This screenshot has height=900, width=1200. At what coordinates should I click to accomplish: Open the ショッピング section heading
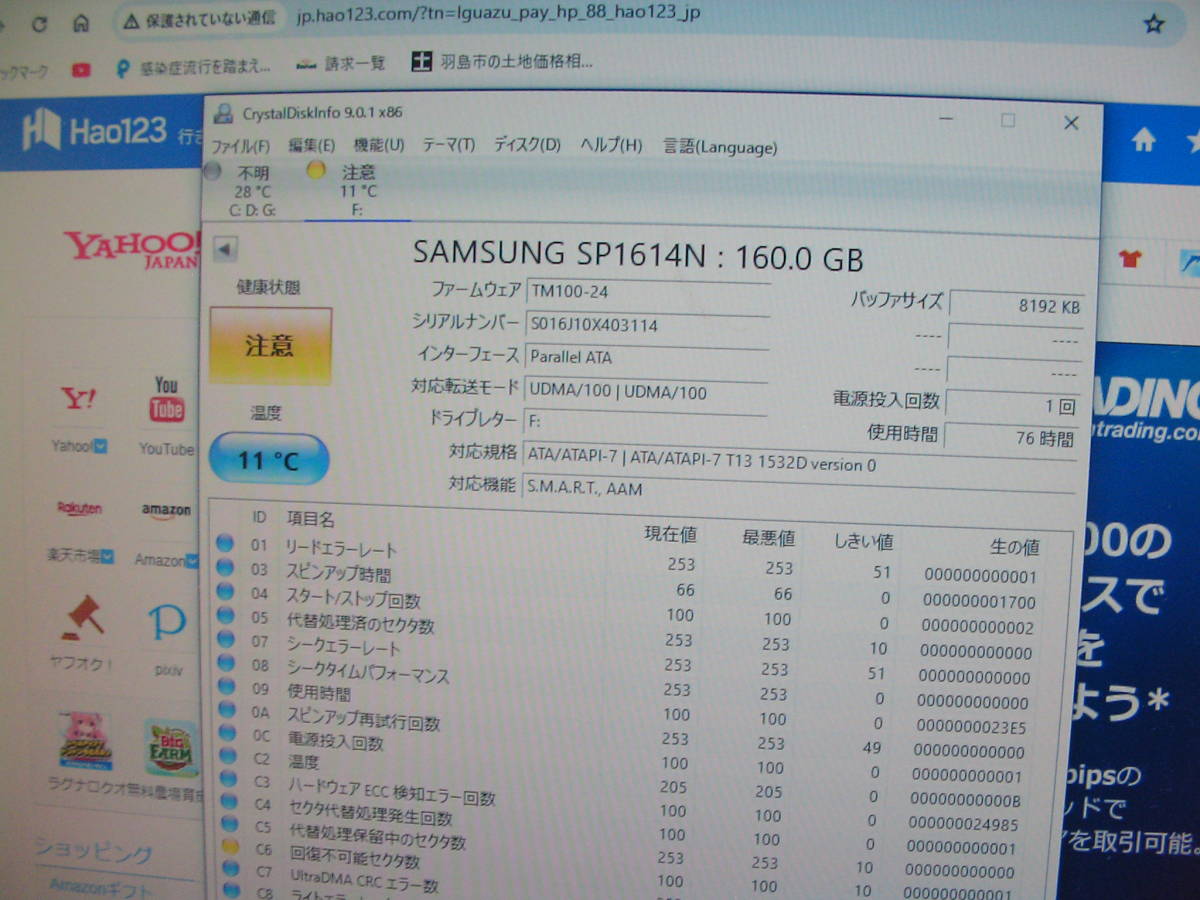click(x=93, y=851)
